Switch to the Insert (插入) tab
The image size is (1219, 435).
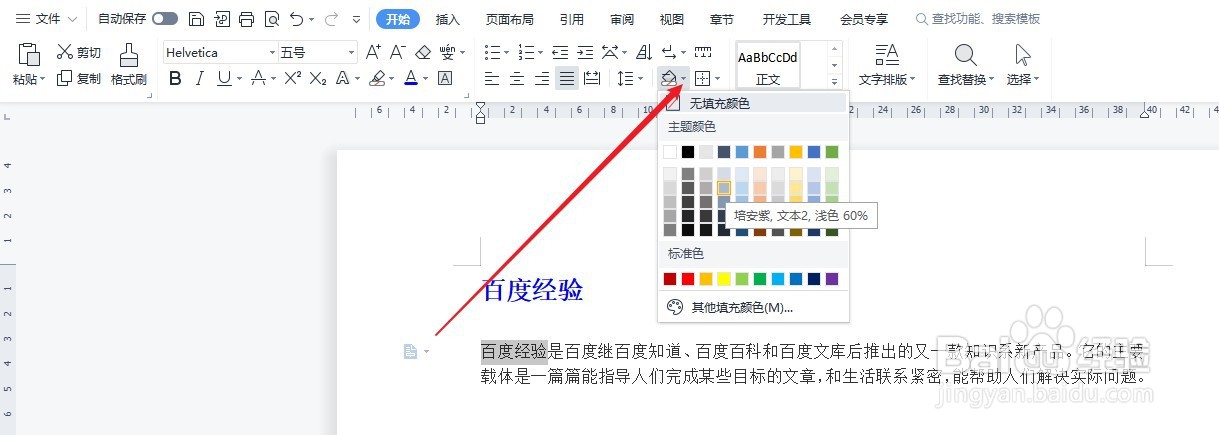(448, 19)
